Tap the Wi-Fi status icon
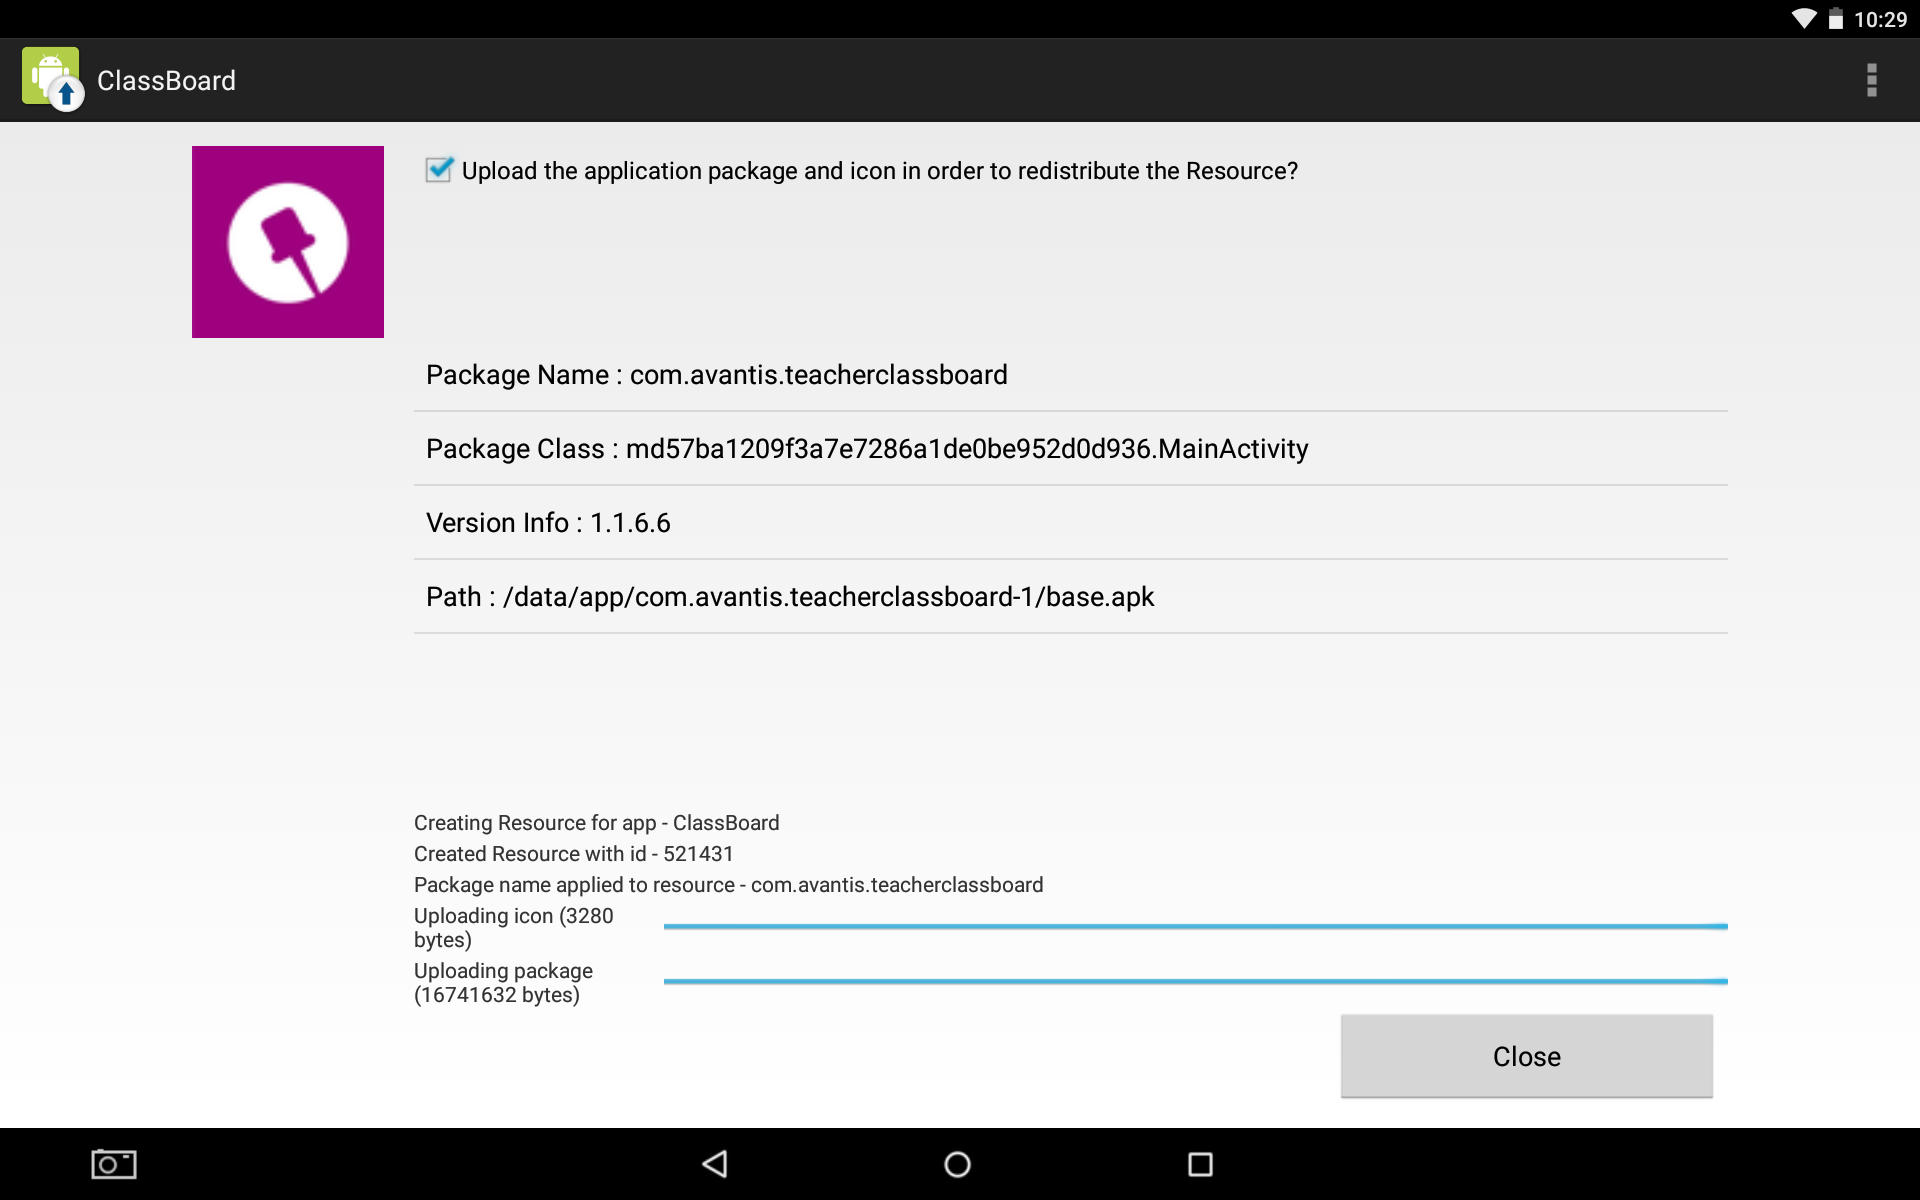The width and height of the screenshot is (1920, 1200). tap(1803, 19)
